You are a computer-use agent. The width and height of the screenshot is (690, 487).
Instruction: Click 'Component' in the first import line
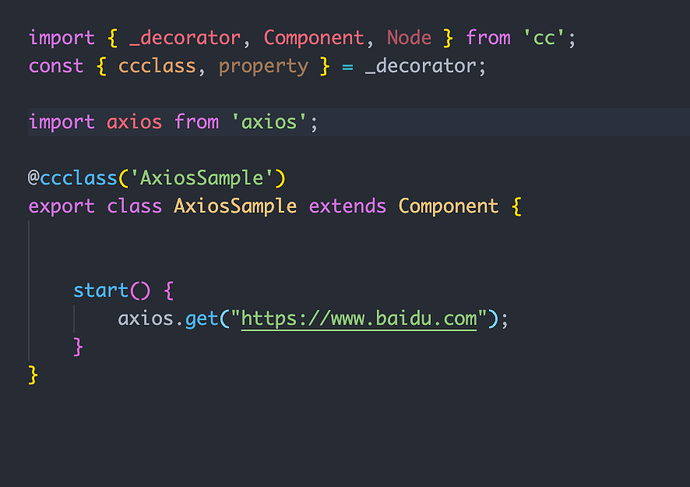314,38
